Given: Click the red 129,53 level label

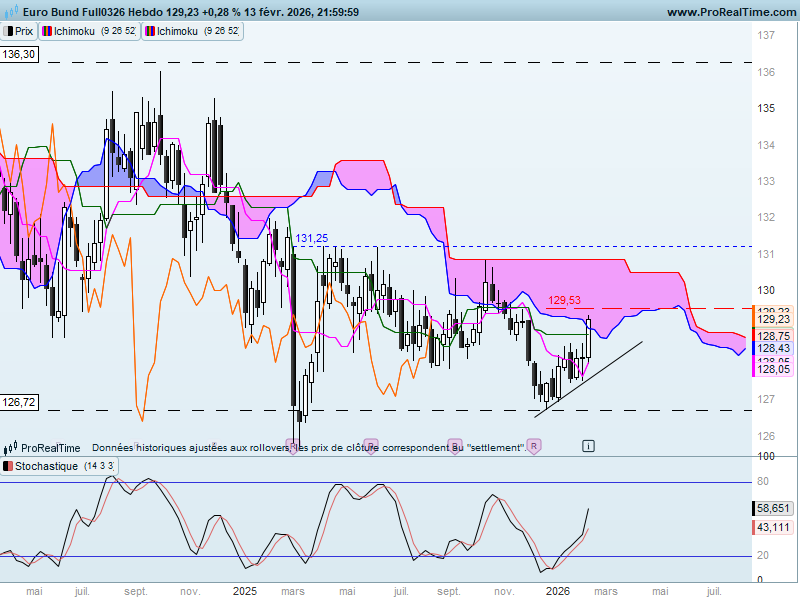Looking at the screenshot, I should click(x=564, y=300).
